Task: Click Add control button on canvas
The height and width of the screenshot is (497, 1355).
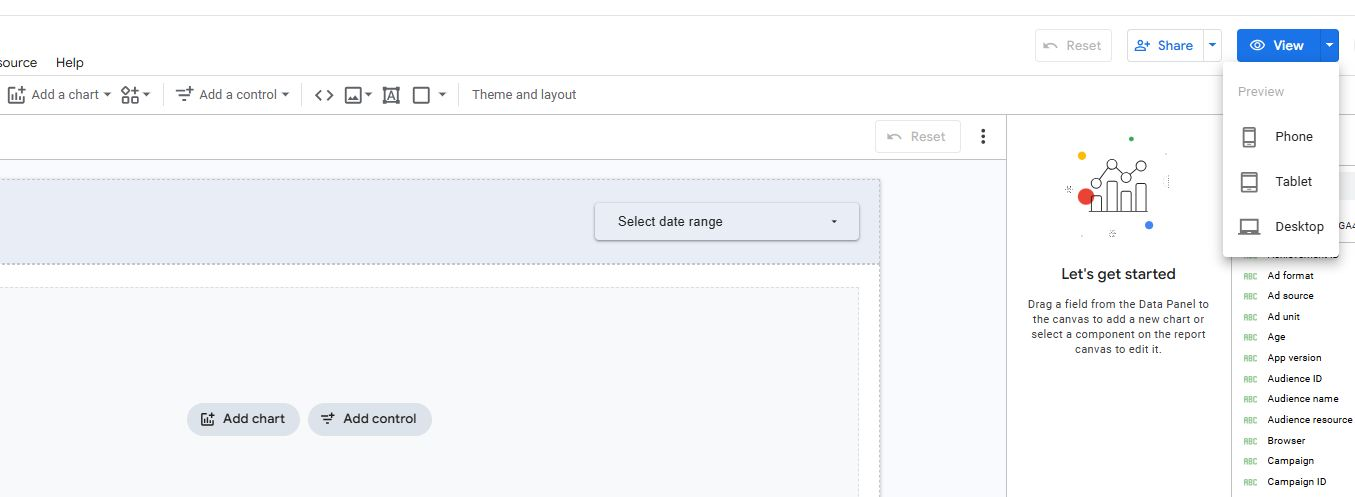Action: (369, 419)
